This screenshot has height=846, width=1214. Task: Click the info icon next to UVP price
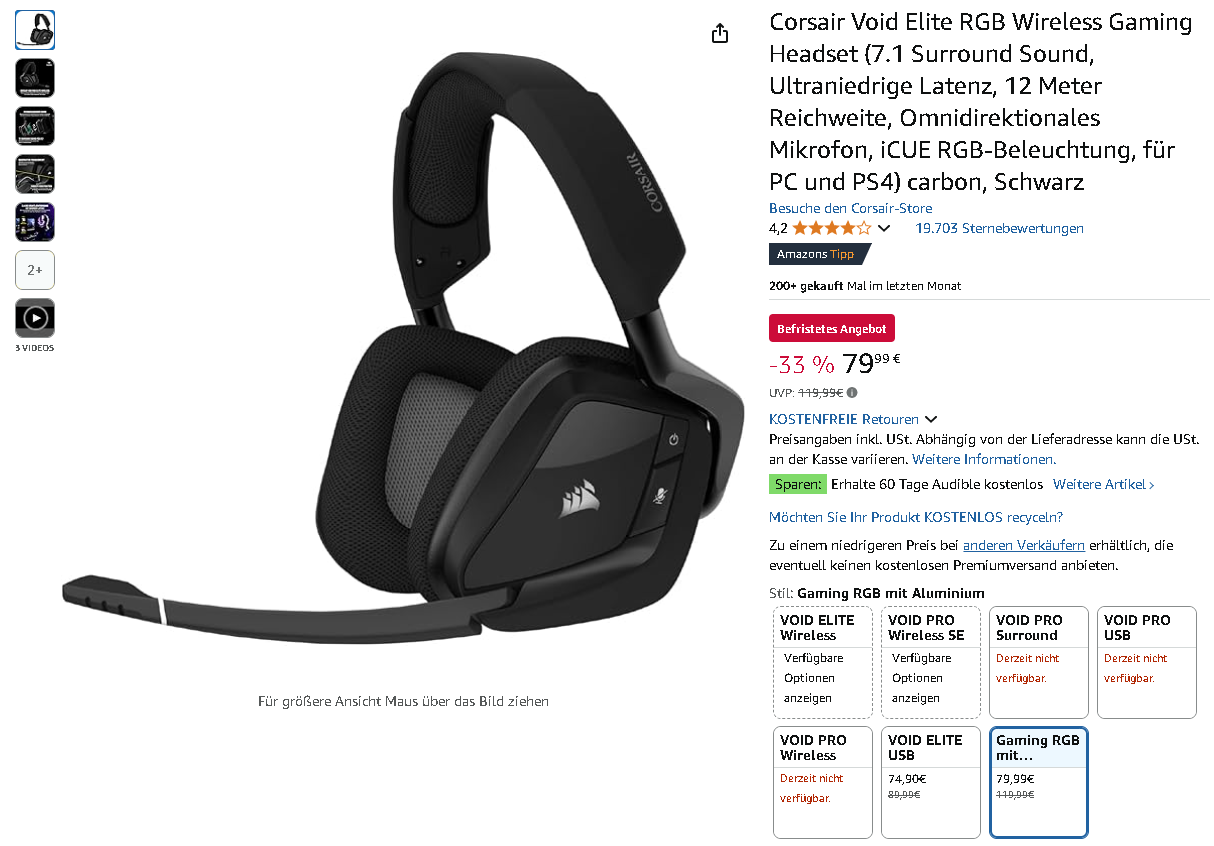point(852,393)
